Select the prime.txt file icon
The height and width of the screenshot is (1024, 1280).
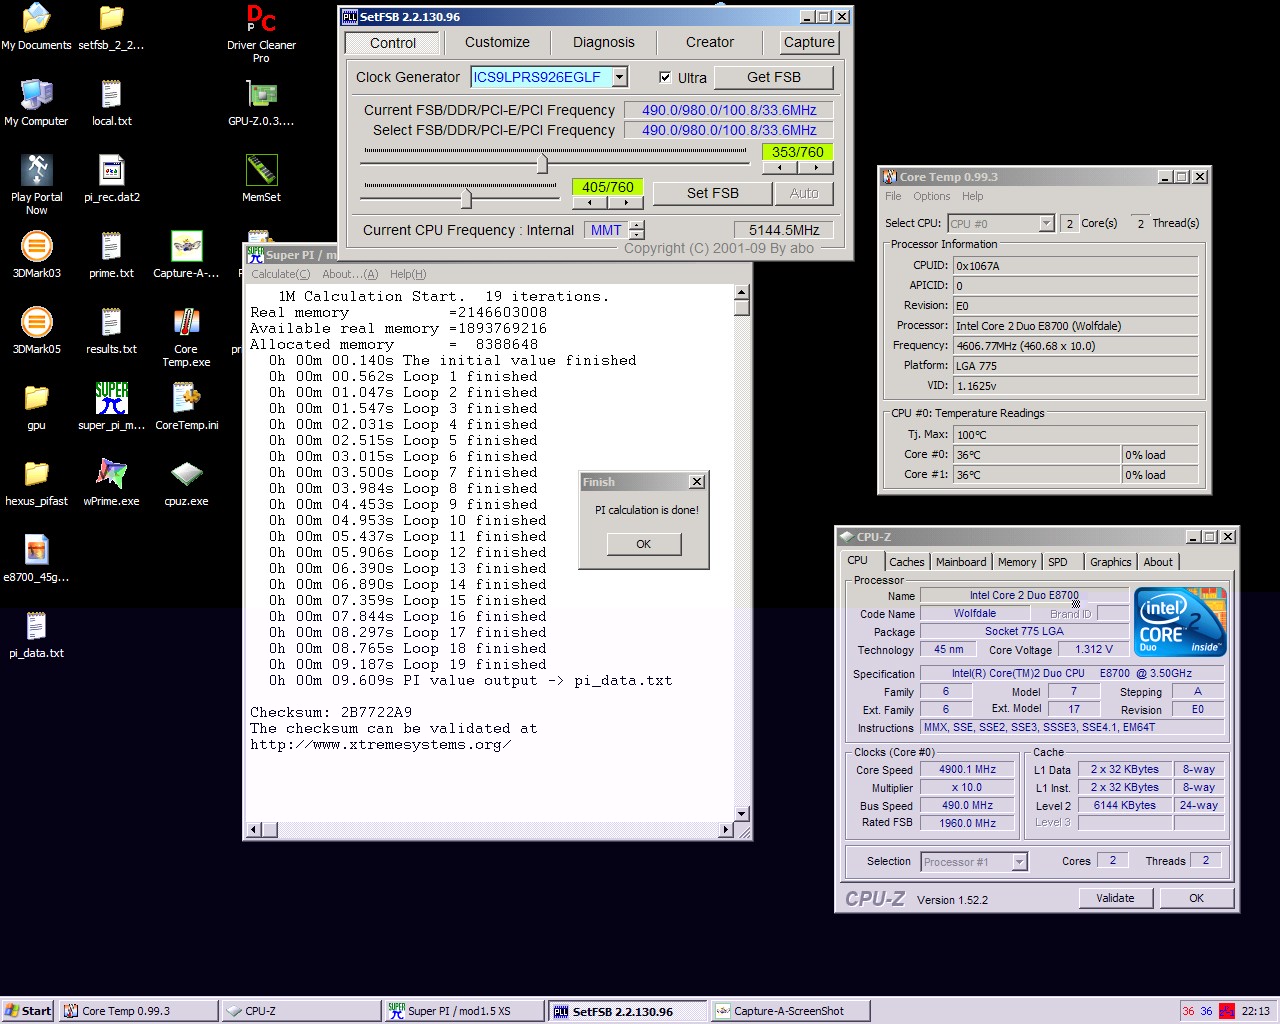111,255
